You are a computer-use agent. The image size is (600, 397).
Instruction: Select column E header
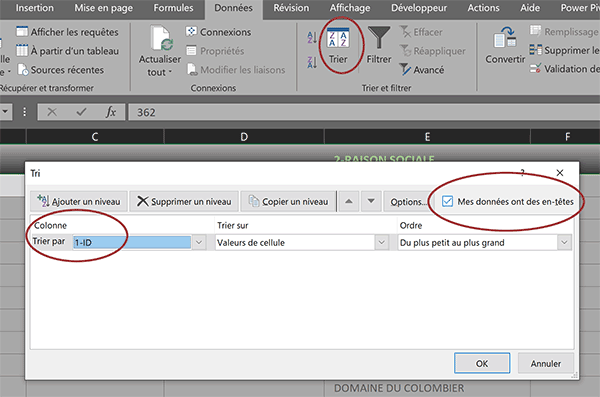[x=427, y=137]
